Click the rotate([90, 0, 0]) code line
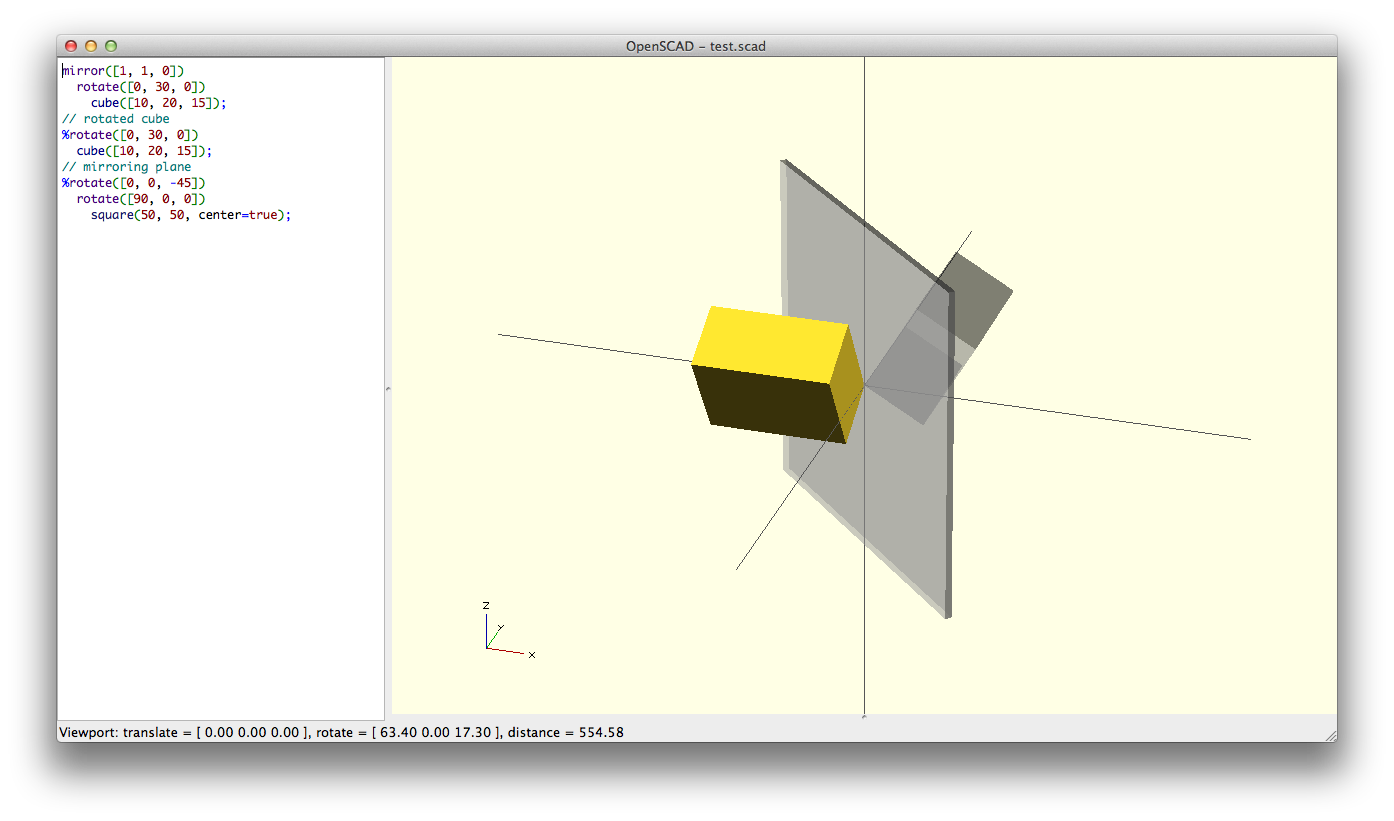The height and width of the screenshot is (821, 1394). point(141,199)
